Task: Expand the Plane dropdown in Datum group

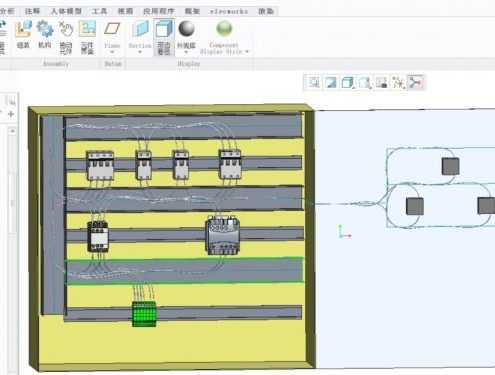Action: tap(112, 52)
